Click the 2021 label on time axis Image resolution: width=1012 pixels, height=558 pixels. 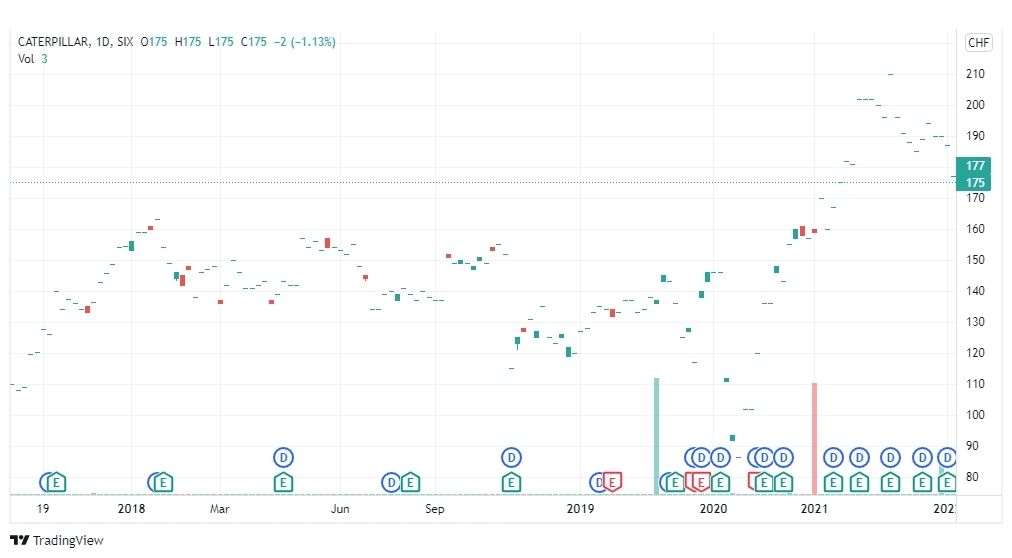tap(815, 509)
